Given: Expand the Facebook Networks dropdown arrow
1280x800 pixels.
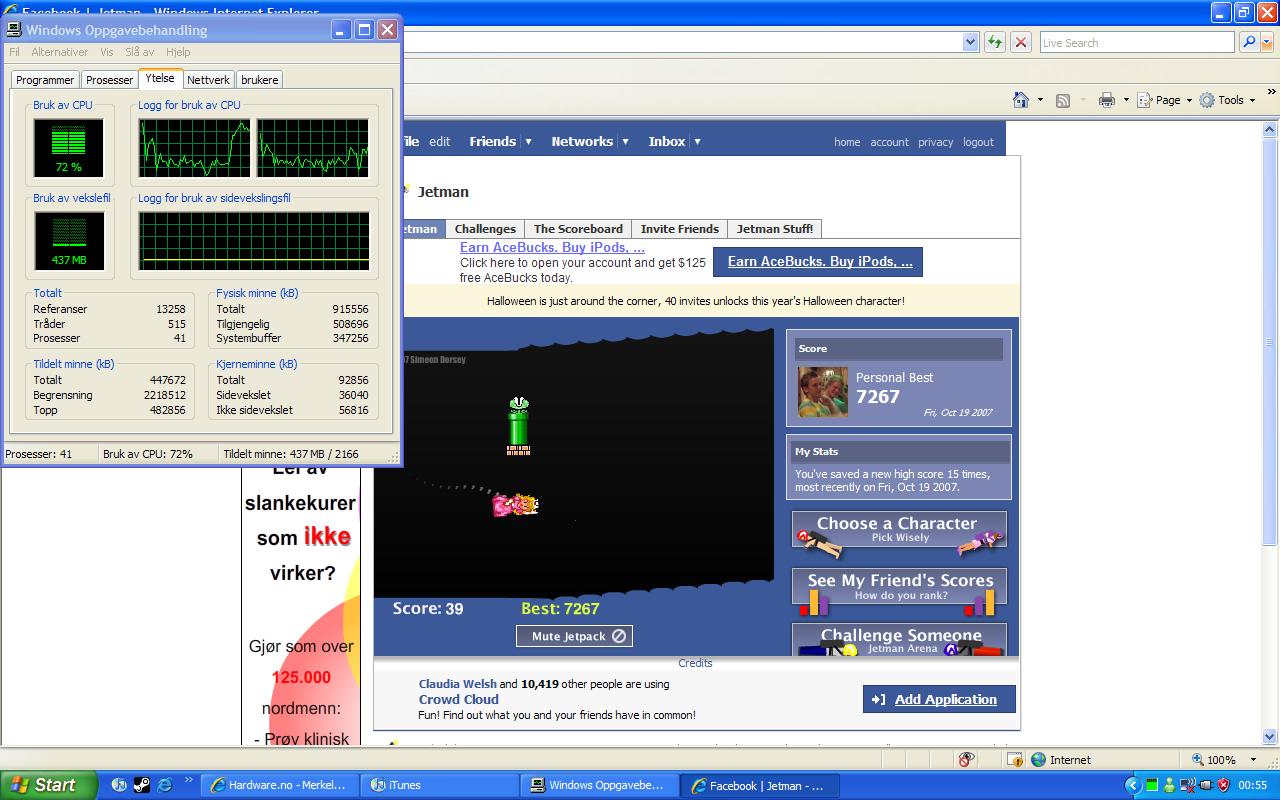Looking at the screenshot, I should [625, 142].
